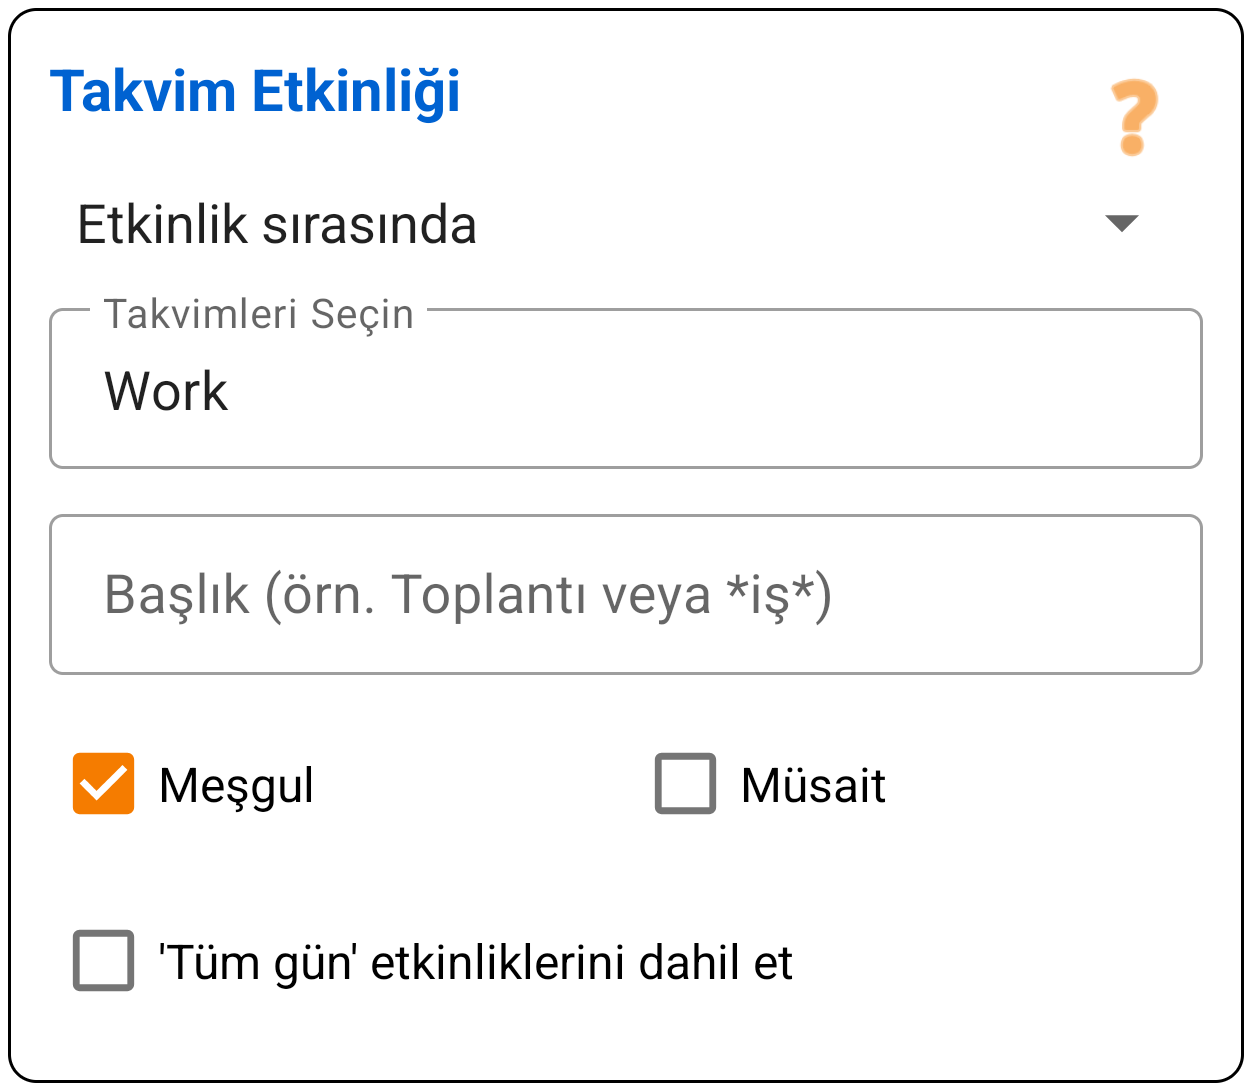Click the Meşgul label text

pyautogui.click(x=237, y=785)
